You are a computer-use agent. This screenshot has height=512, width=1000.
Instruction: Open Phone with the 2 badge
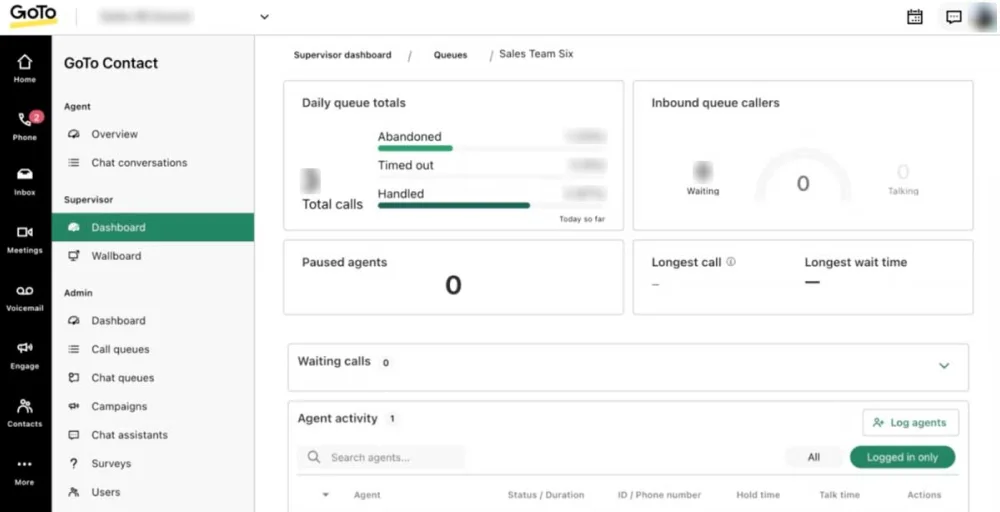click(25, 126)
